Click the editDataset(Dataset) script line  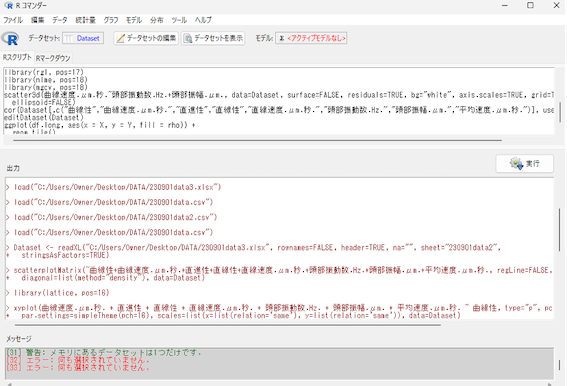44,118
